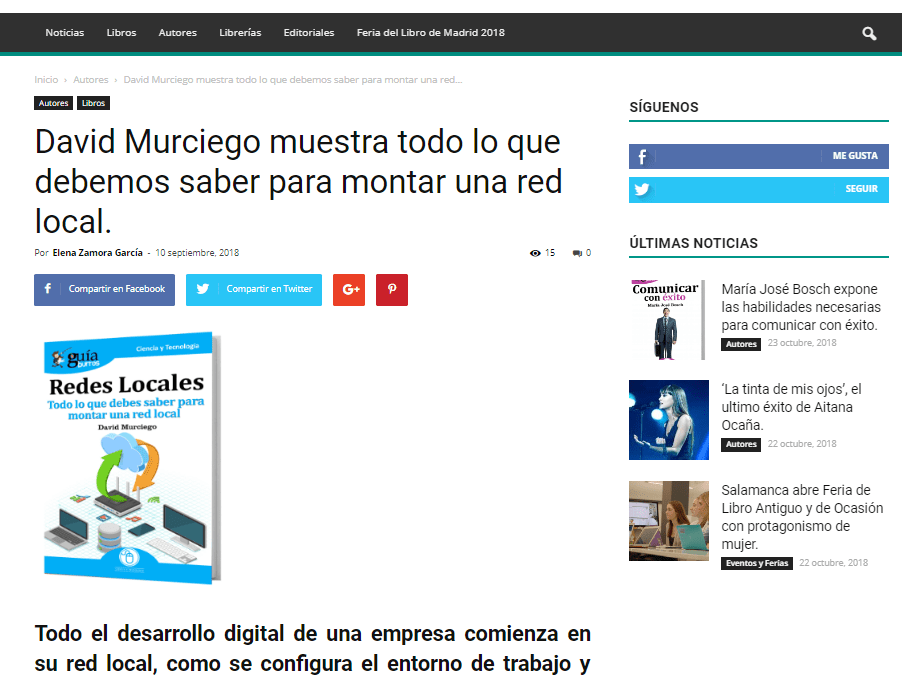Go to the Librerías menu
The width and height of the screenshot is (902, 675).
[x=240, y=32]
